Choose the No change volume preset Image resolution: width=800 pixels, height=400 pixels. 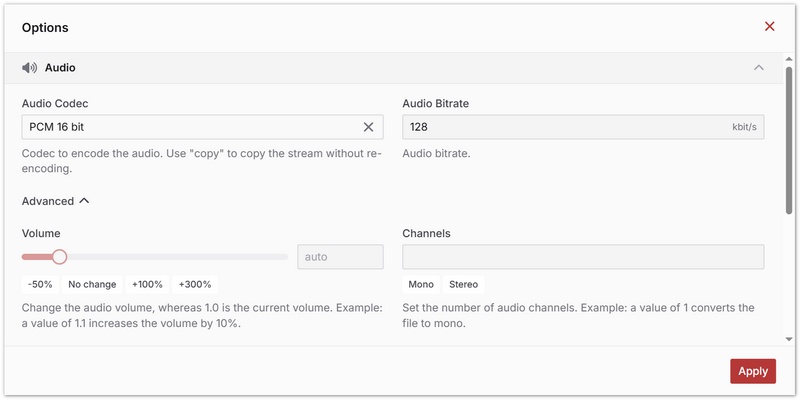[x=92, y=285]
